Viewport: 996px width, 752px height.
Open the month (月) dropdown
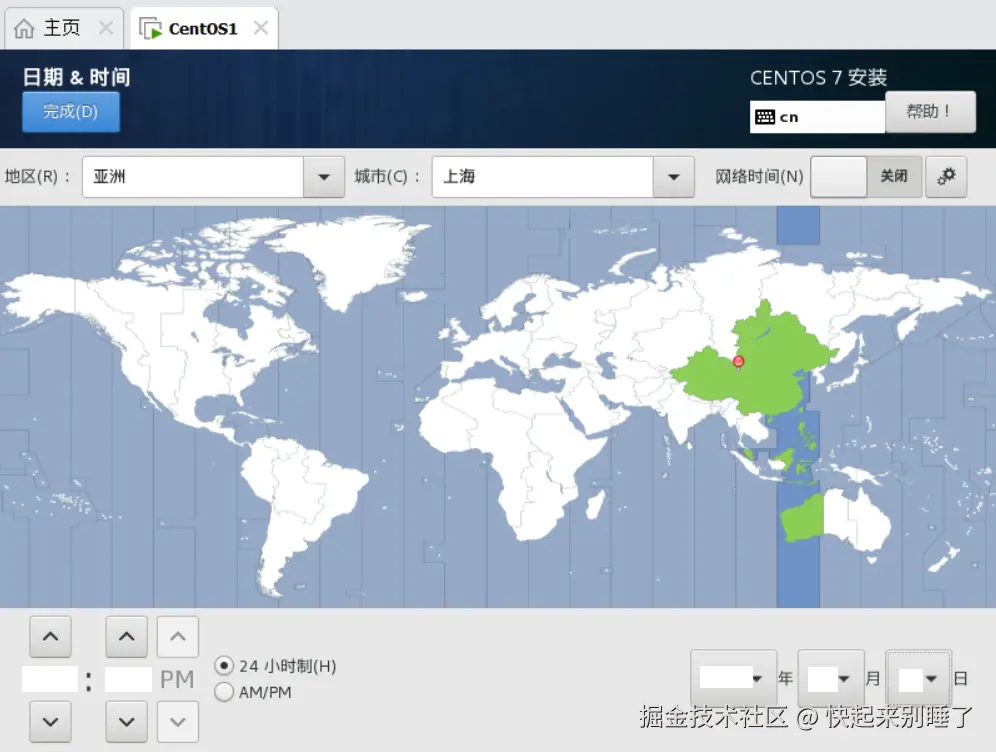[x=830, y=678]
